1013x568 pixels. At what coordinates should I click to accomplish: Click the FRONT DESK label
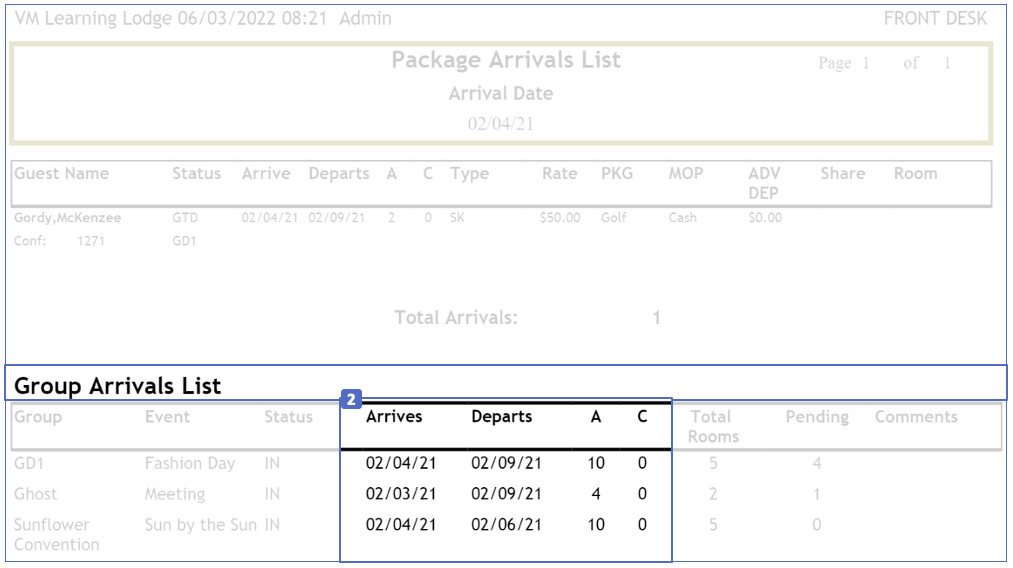935,18
